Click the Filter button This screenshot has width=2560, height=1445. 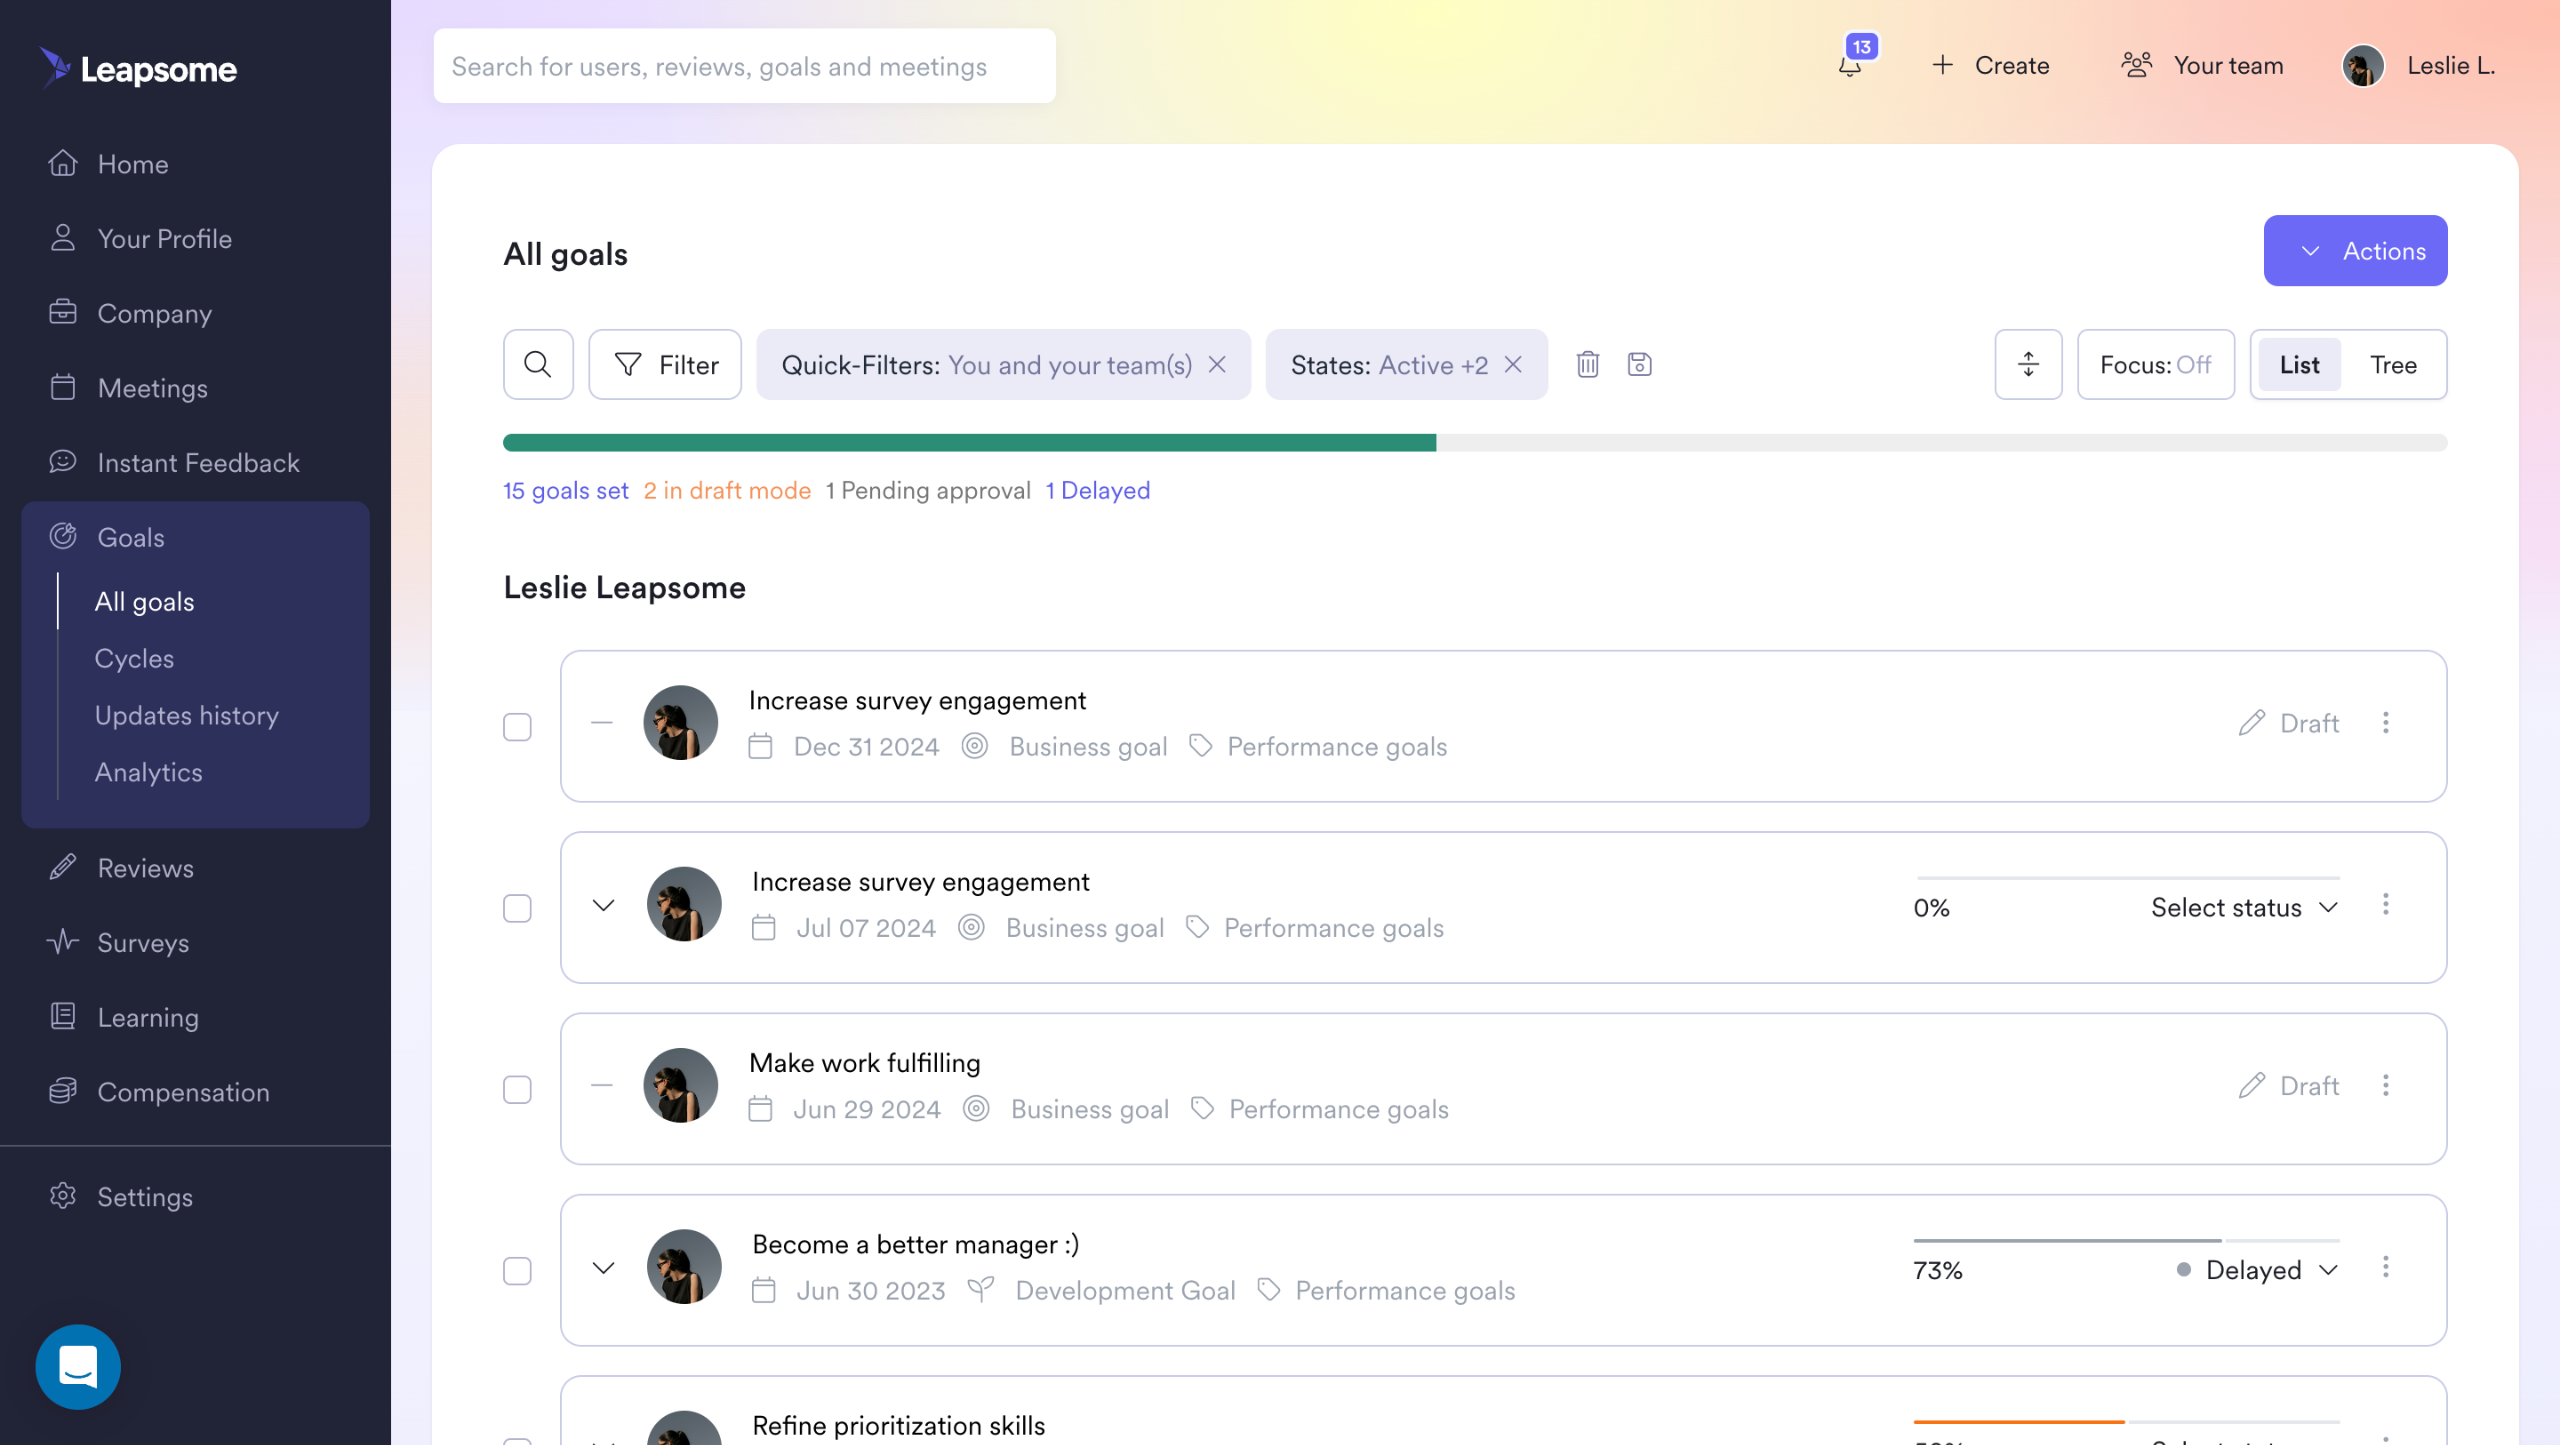(x=665, y=364)
